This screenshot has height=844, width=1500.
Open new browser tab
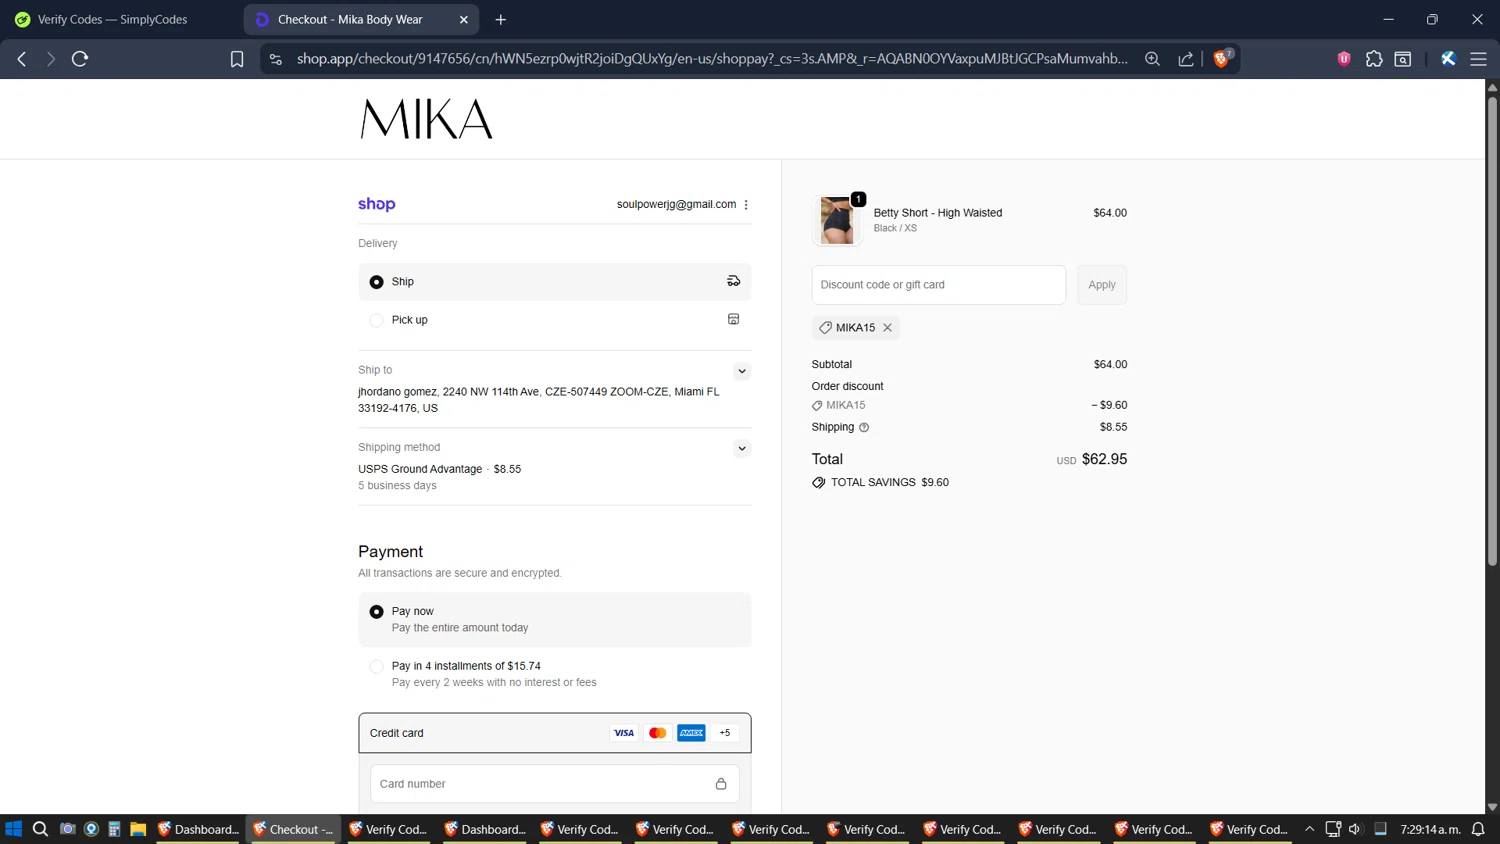click(501, 19)
